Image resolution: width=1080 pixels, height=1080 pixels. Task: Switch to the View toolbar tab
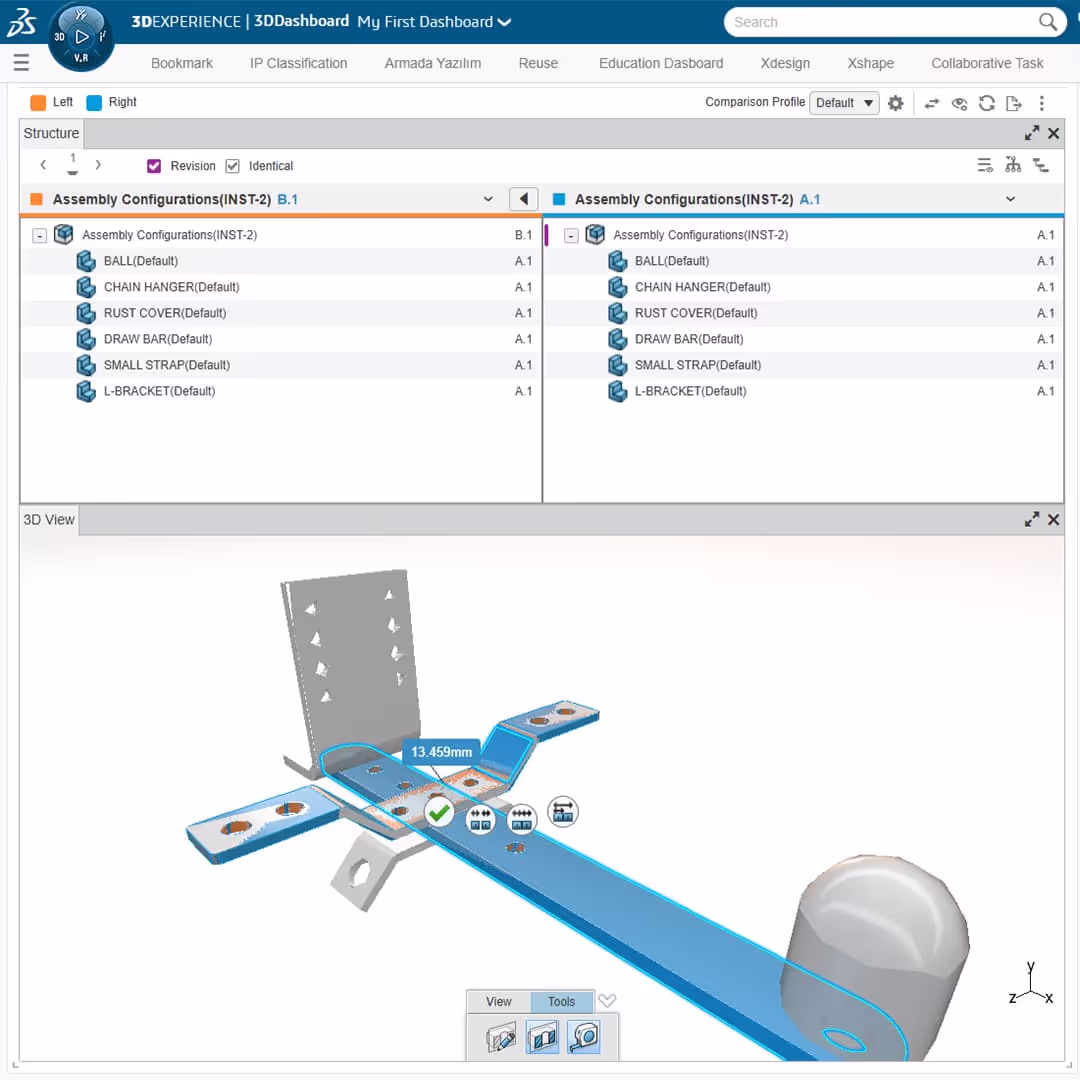[x=499, y=1001]
